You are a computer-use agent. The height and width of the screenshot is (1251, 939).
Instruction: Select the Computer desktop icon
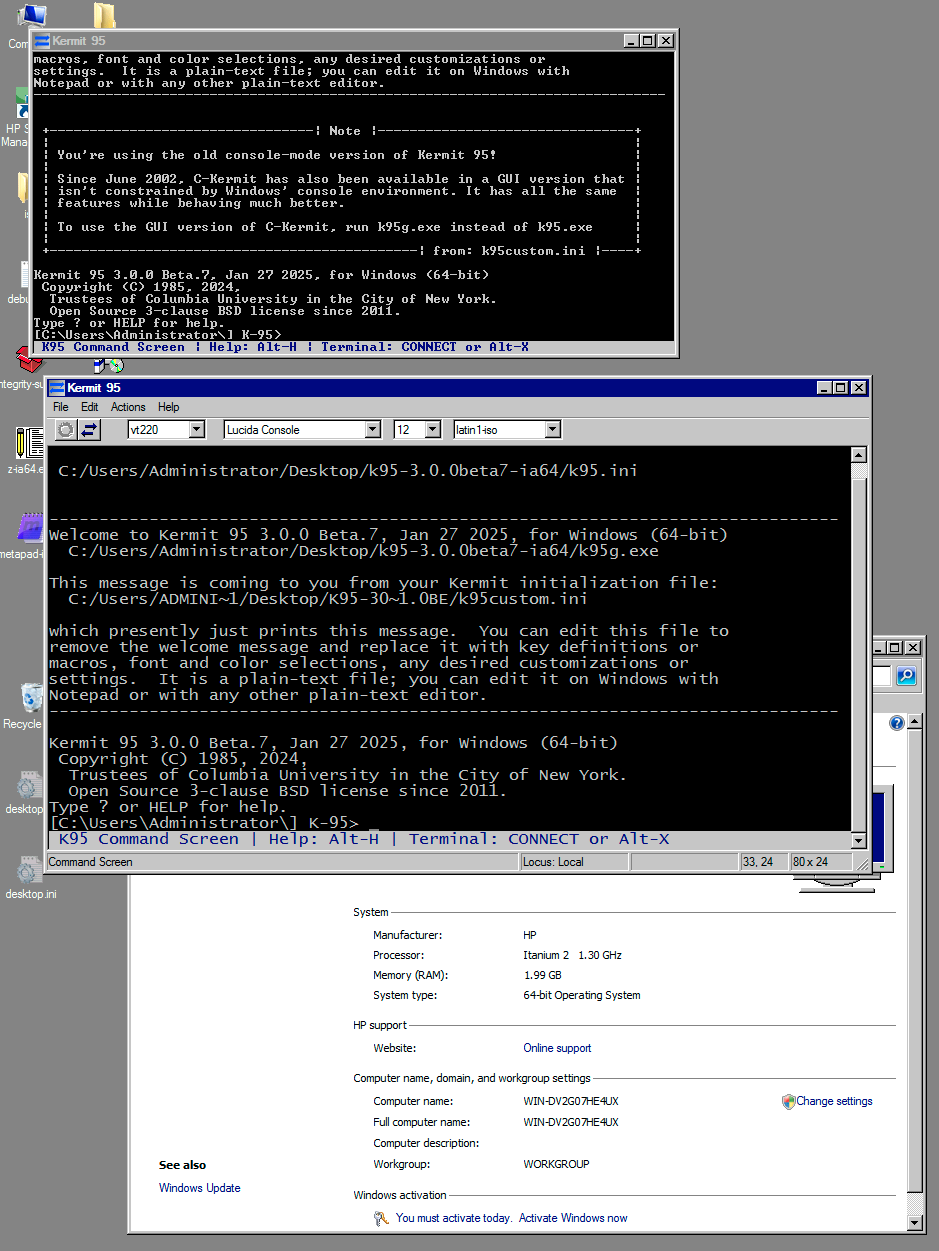[x=30, y=16]
